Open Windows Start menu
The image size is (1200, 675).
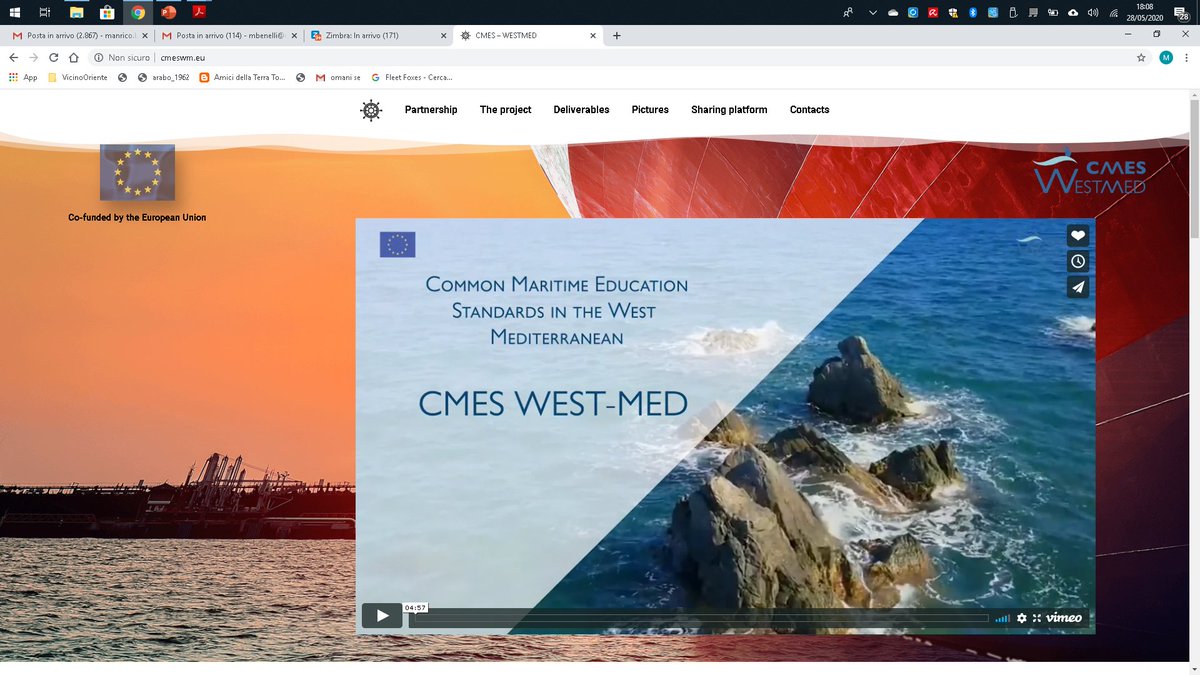tap(13, 12)
